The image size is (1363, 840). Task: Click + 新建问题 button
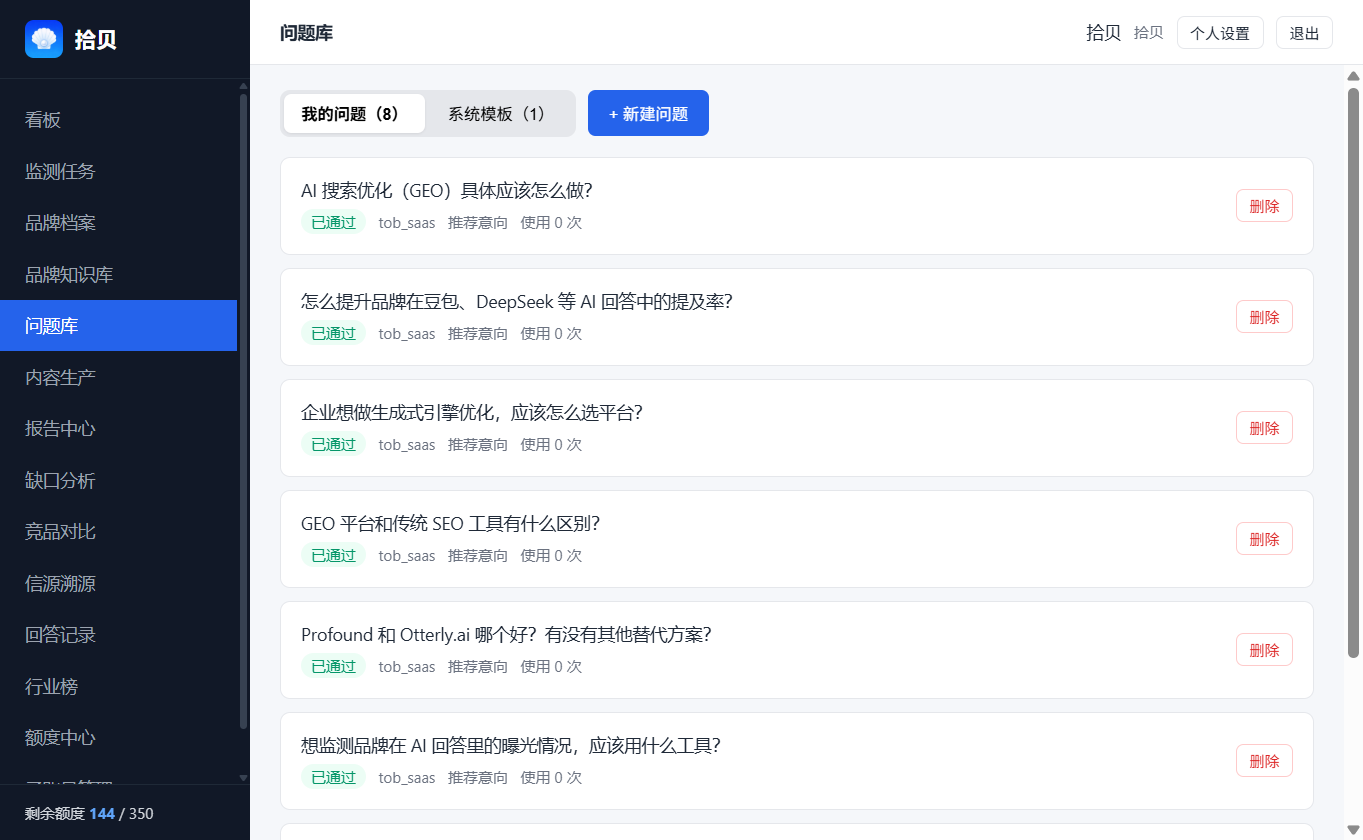tap(648, 113)
